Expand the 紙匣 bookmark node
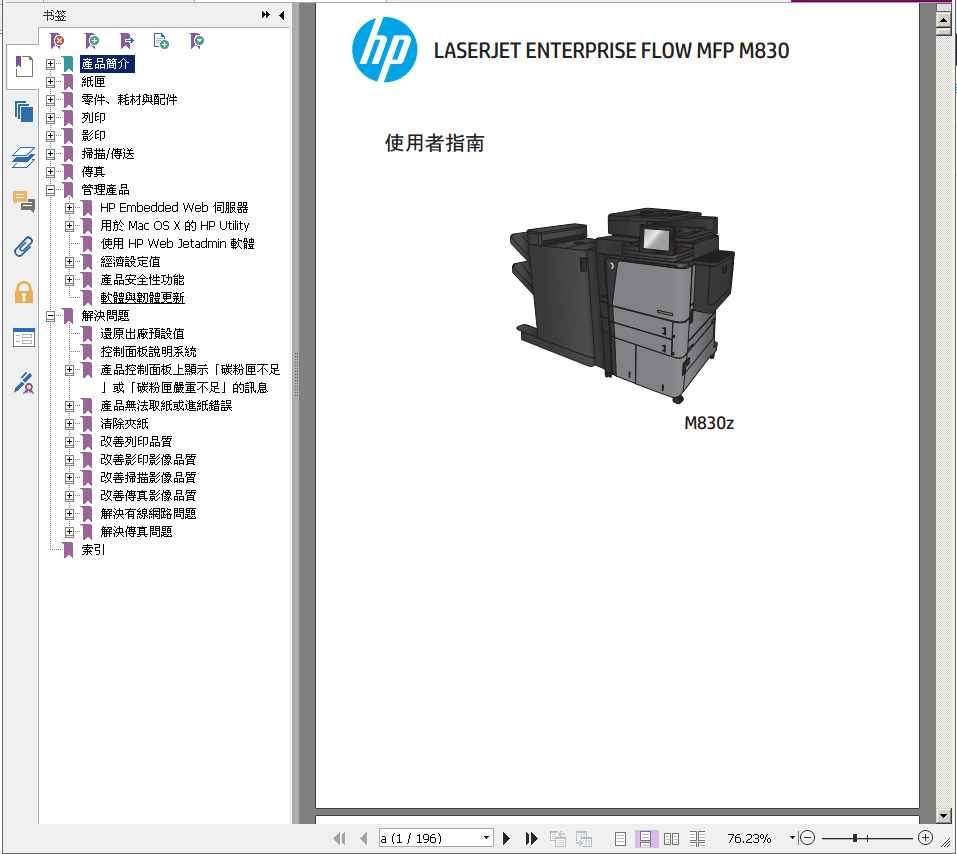 (51, 81)
